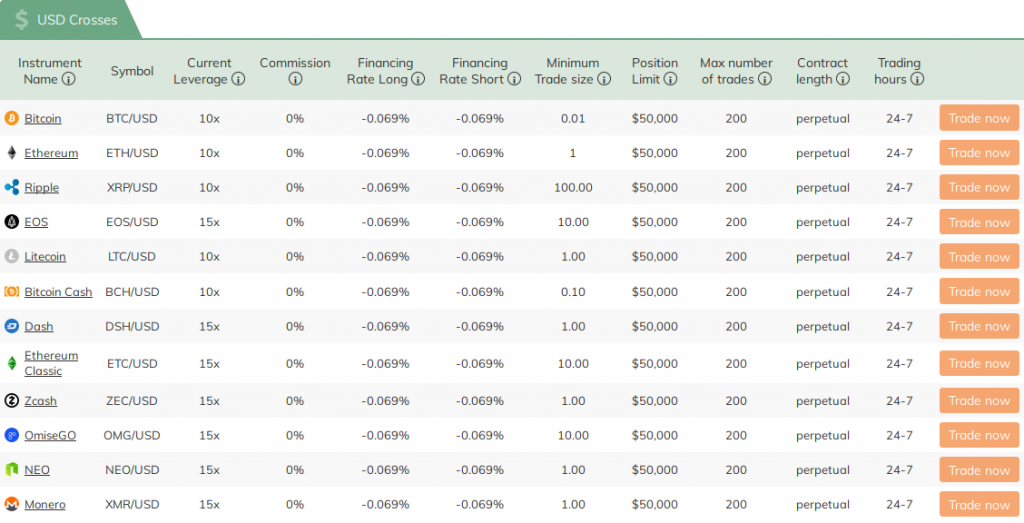Viewport: 1024px width, 523px height.
Task: Click the LTC/USD symbol cell
Action: click(x=132, y=257)
